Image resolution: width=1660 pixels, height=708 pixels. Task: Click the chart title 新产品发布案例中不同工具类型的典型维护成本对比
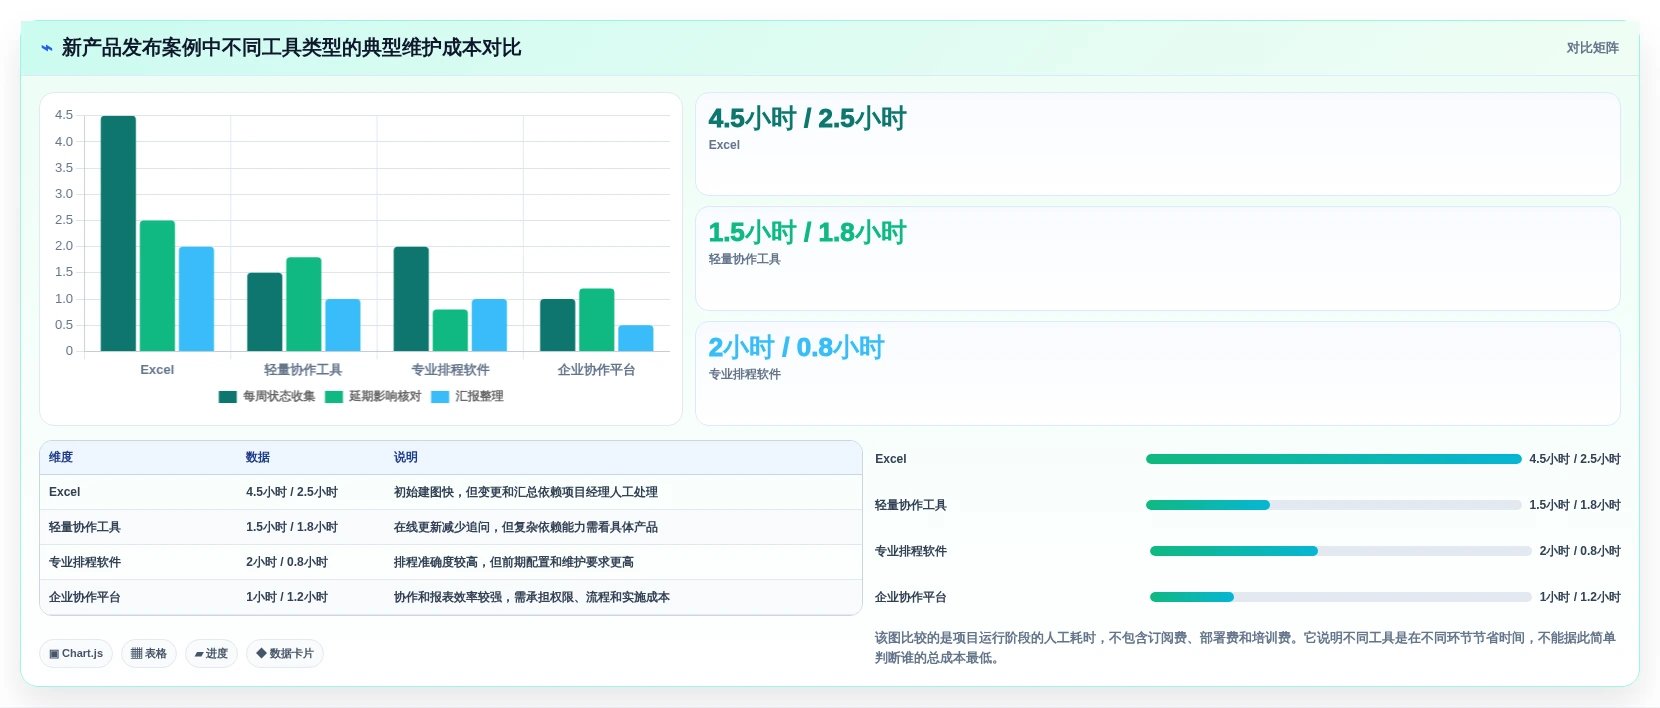tap(291, 48)
